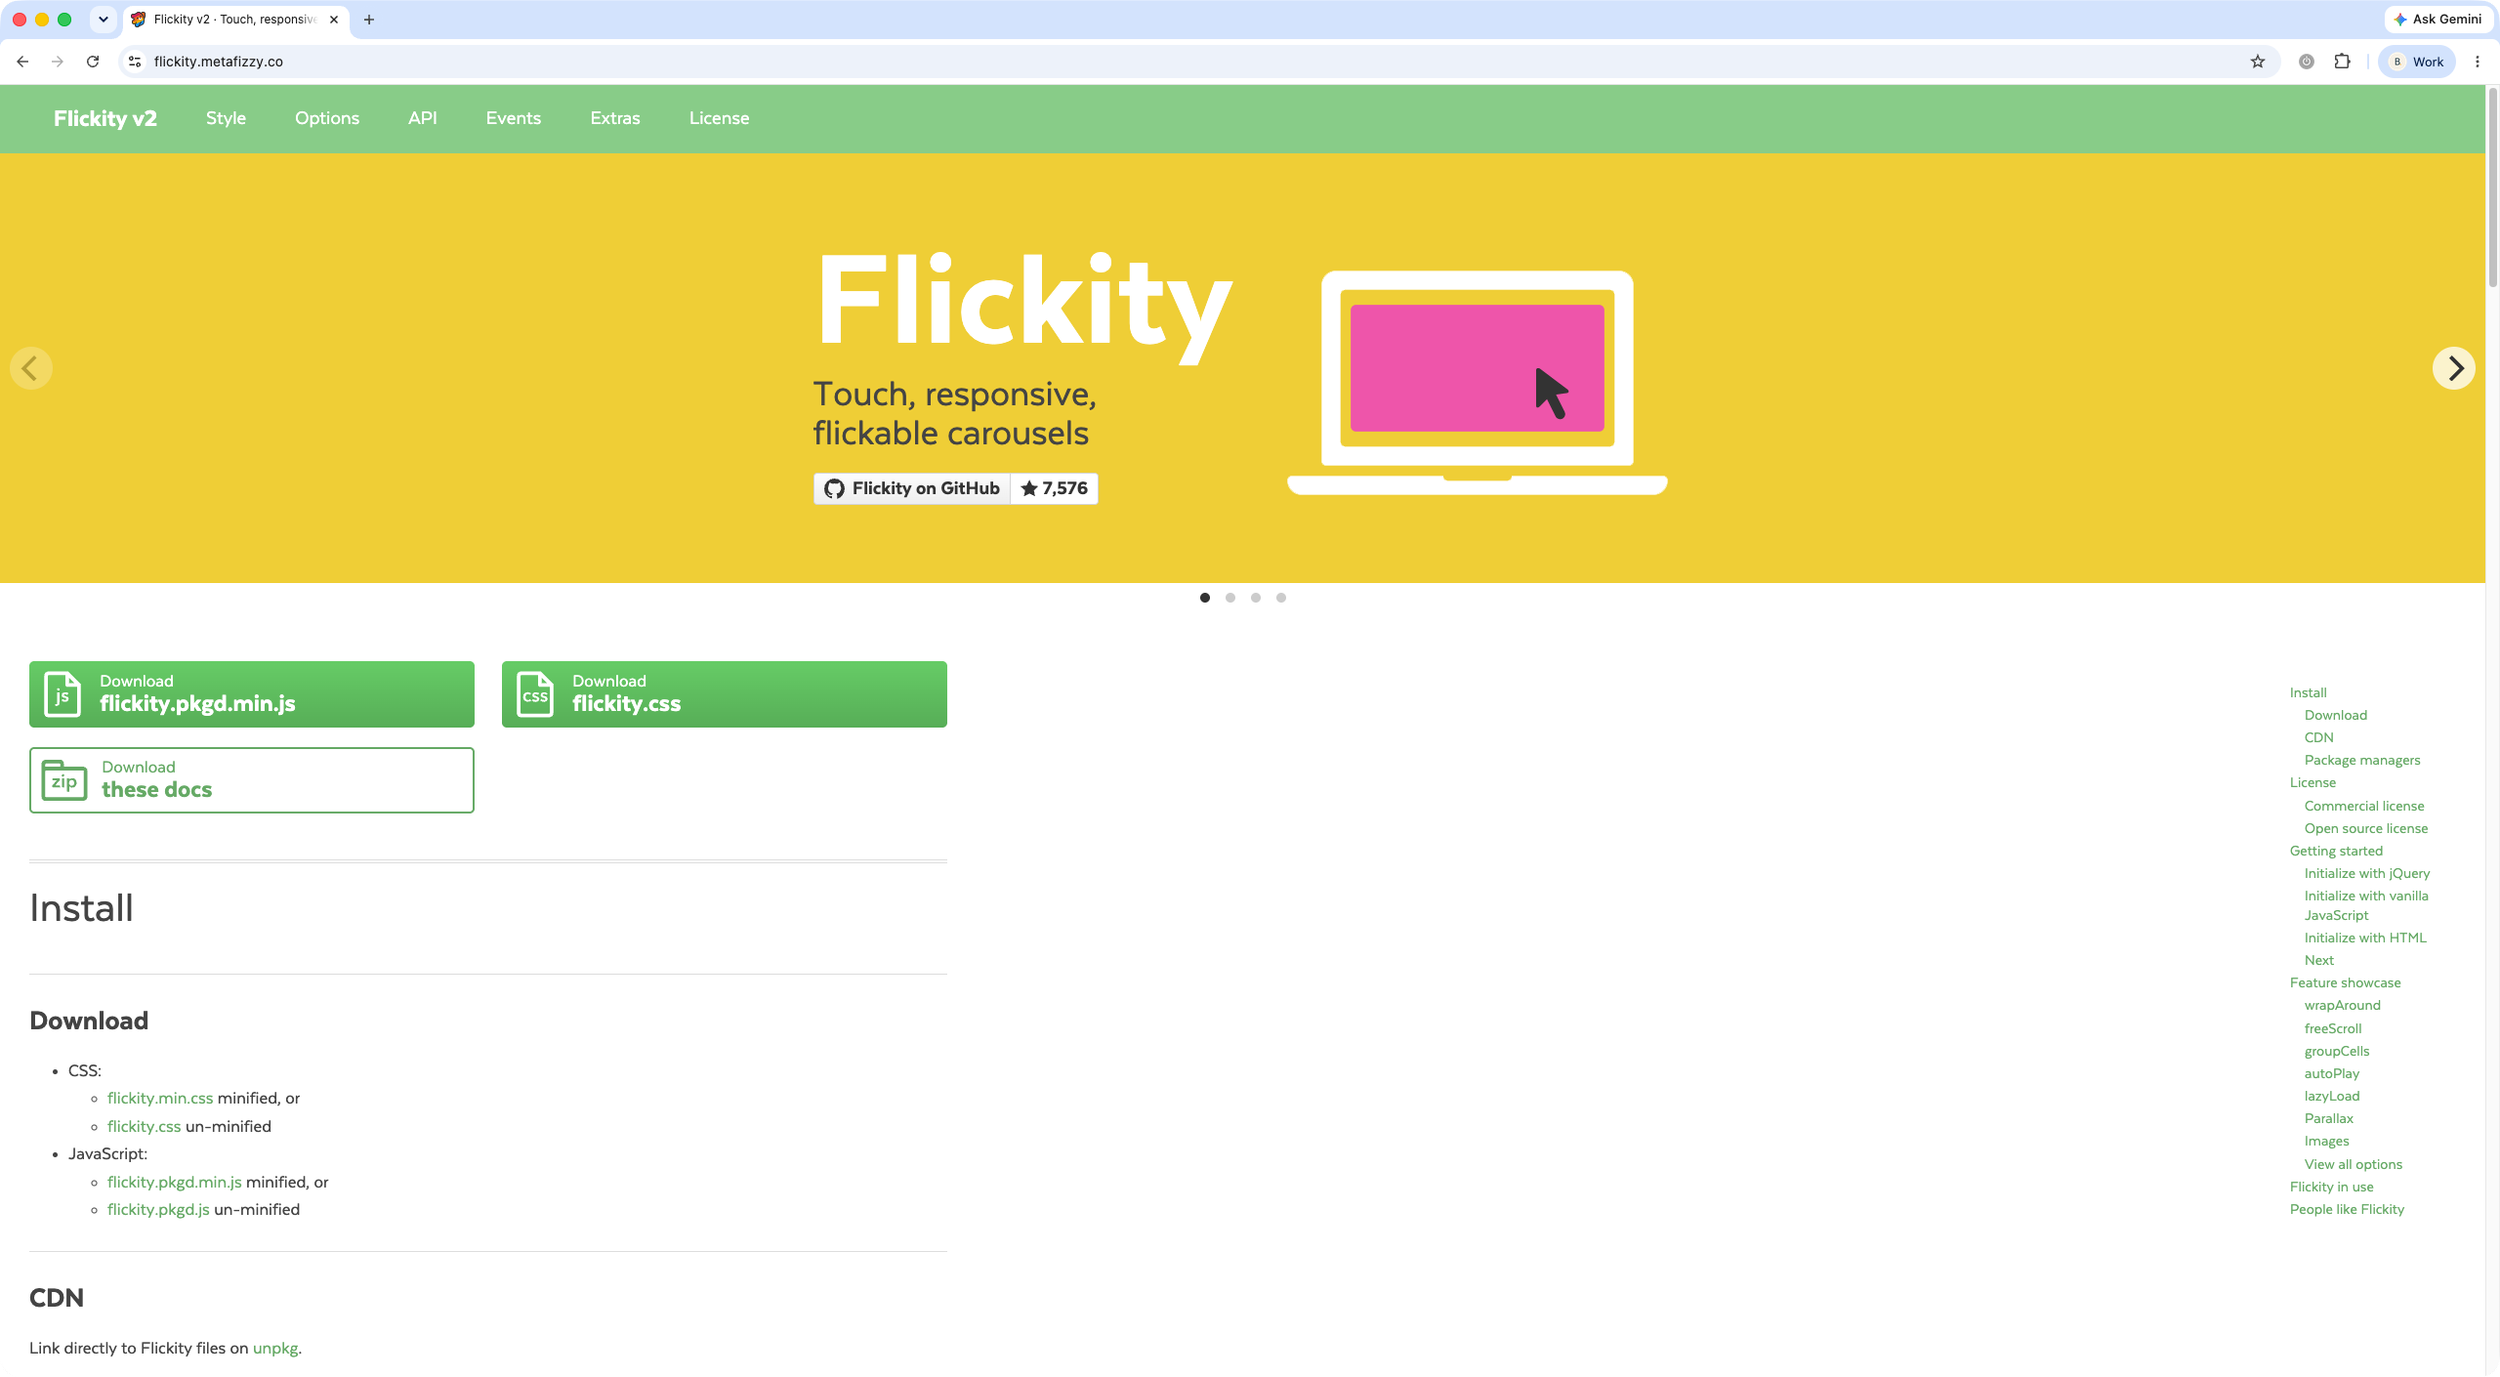Jump to Download in sidebar contents
The height and width of the screenshot is (1377, 2500).
pos(2335,715)
